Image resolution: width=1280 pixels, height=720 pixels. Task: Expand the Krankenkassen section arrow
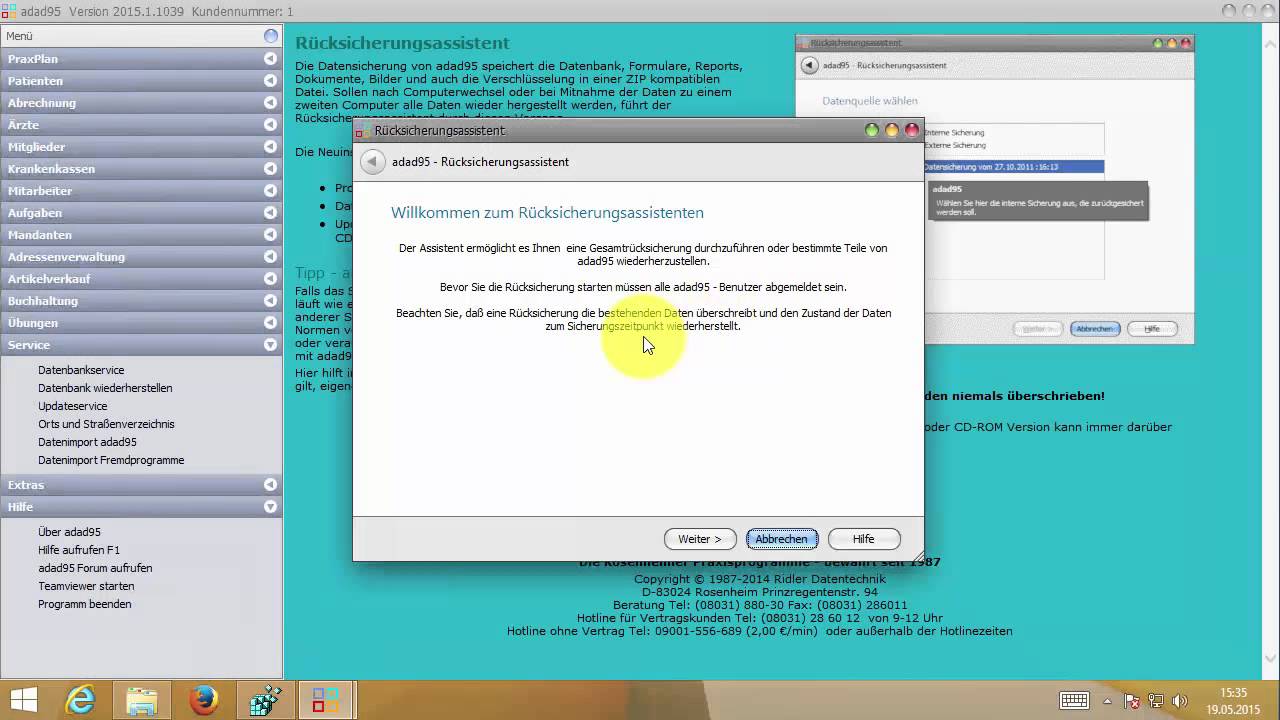[x=270, y=169]
